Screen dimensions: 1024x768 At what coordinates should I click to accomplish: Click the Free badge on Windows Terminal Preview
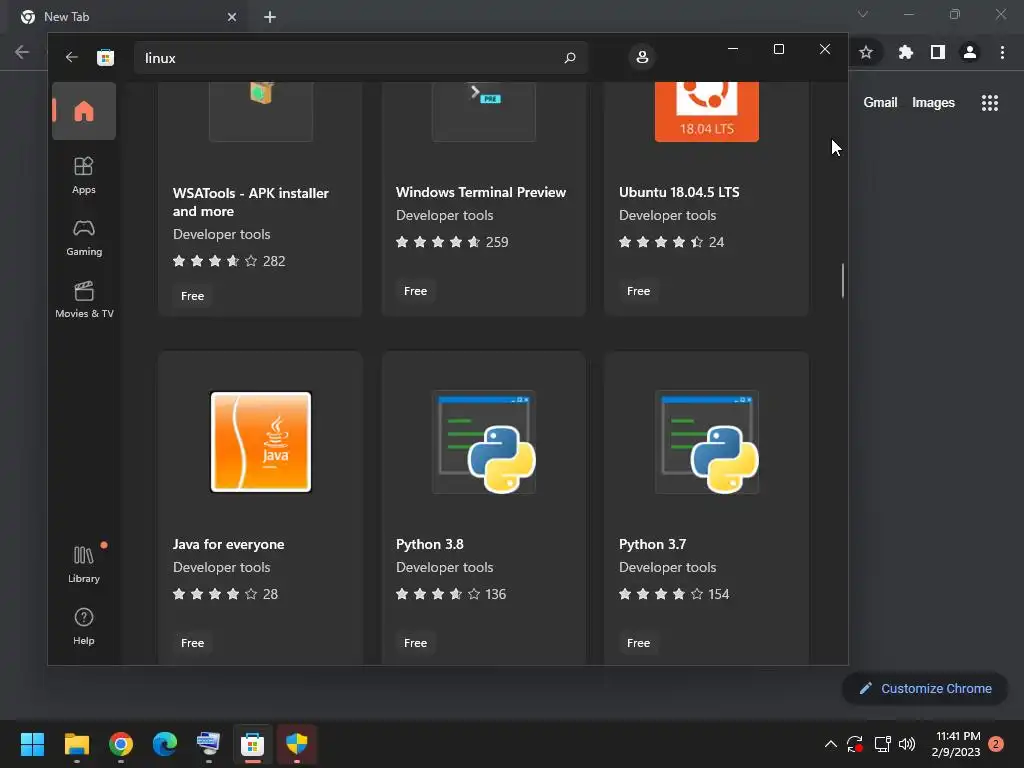pyautogui.click(x=415, y=291)
